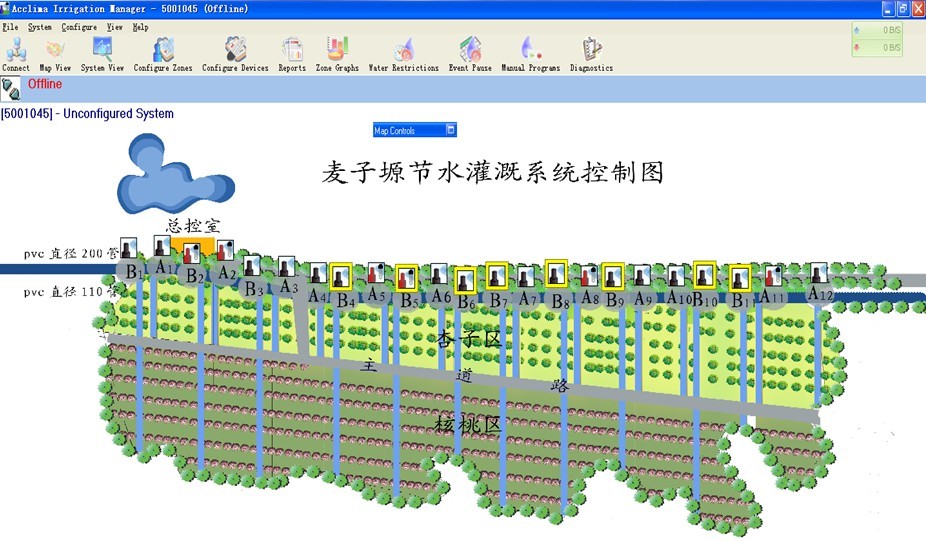Select highlighted red valve icon B5
This screenshot has width=926, height=541.
coord(406,278)
